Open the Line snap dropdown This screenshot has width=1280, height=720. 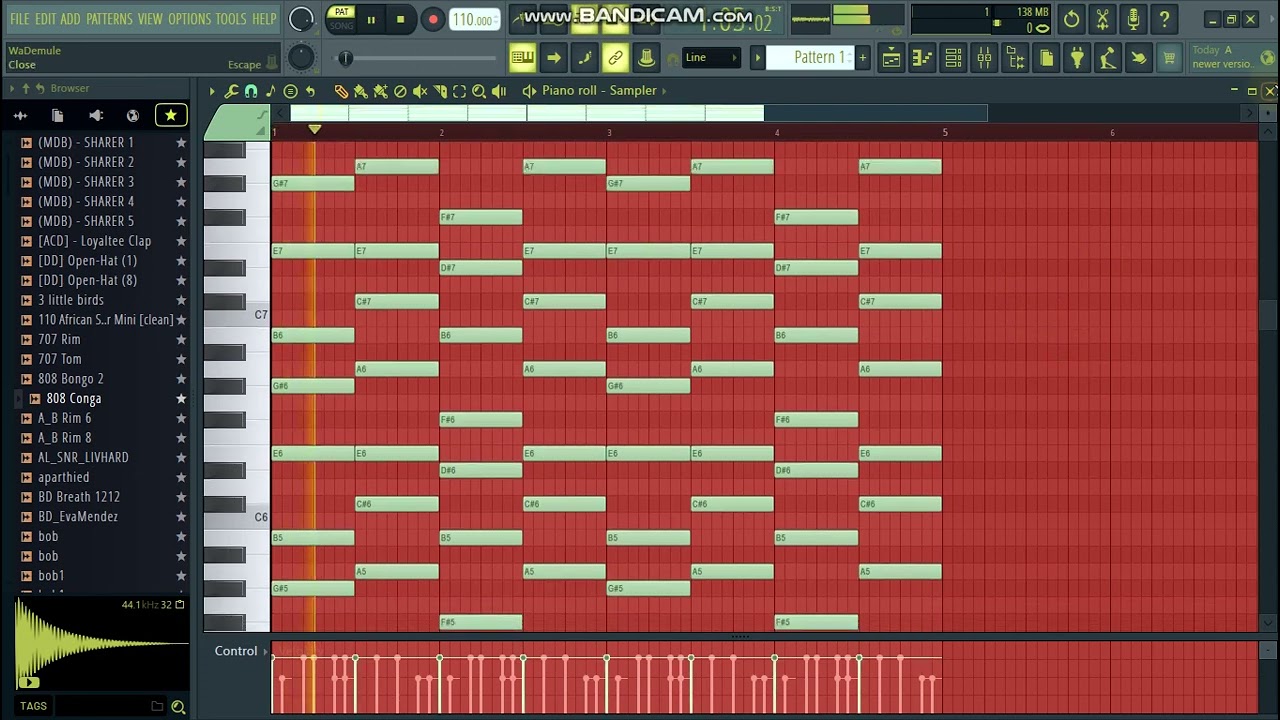click(x=712, y=58)
